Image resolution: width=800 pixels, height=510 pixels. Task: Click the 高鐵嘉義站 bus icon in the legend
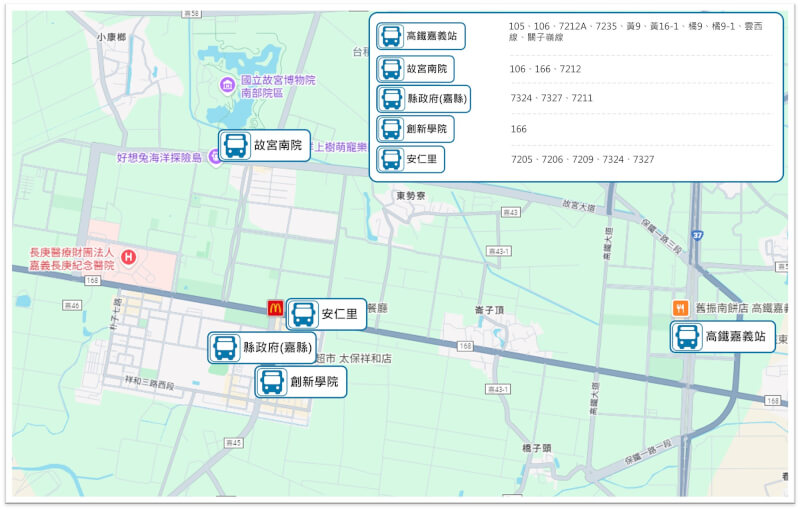tap(391, 37)
